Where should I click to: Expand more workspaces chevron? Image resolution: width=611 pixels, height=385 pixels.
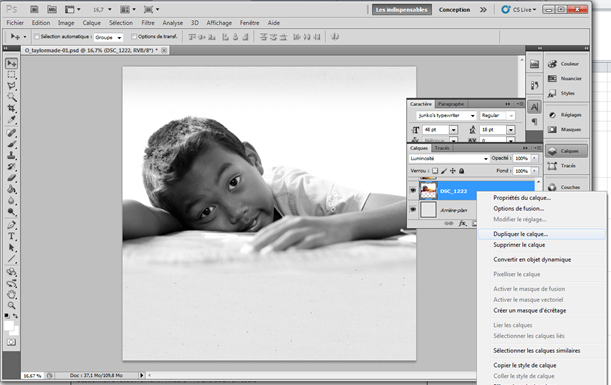483,10
